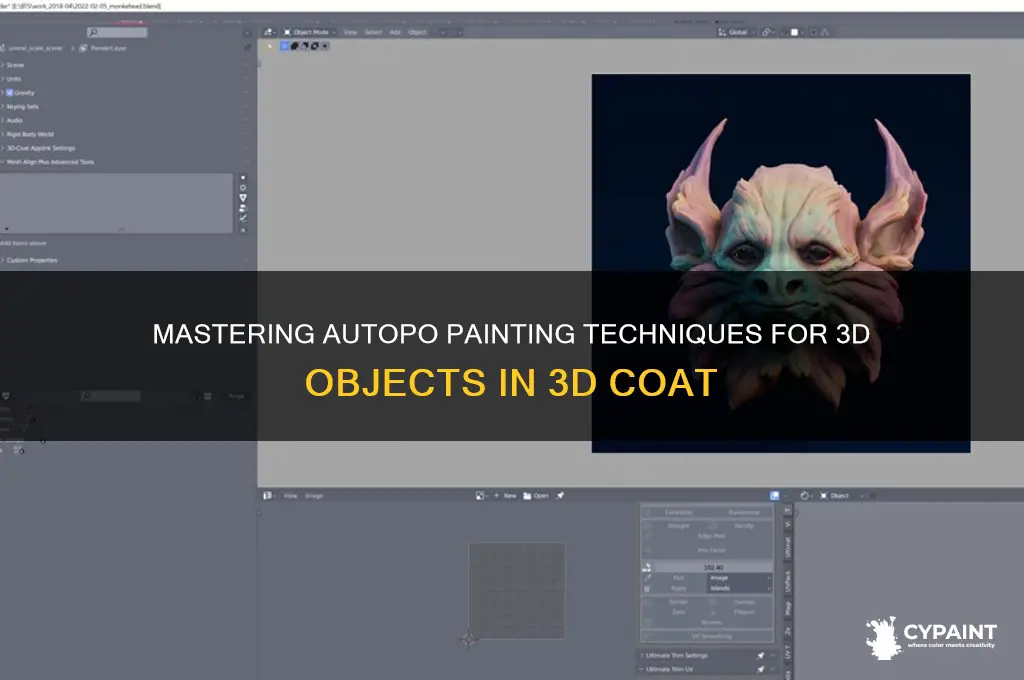Click the 2D cursor crosshair
This screenshot has width=1024, height=680.
coord(468,639)
